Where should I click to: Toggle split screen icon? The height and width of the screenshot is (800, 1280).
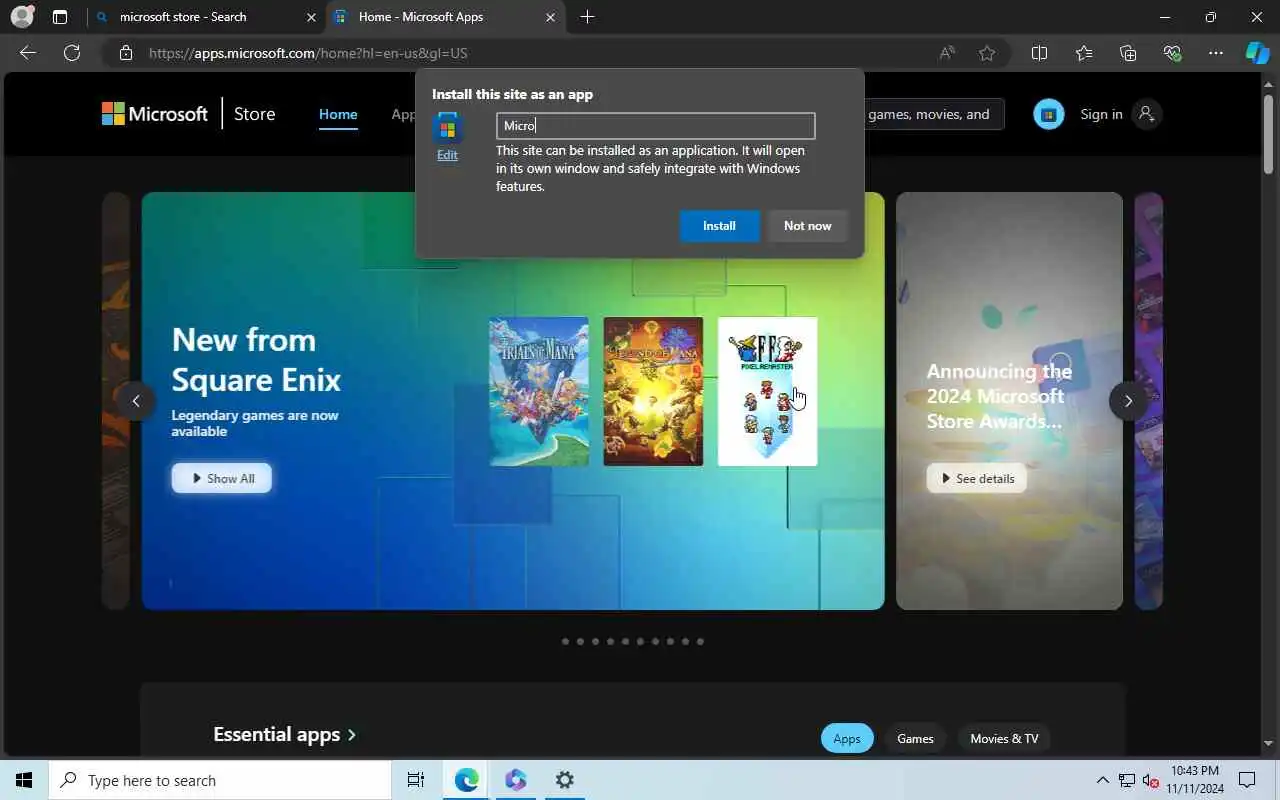(x=1039, y=53)
